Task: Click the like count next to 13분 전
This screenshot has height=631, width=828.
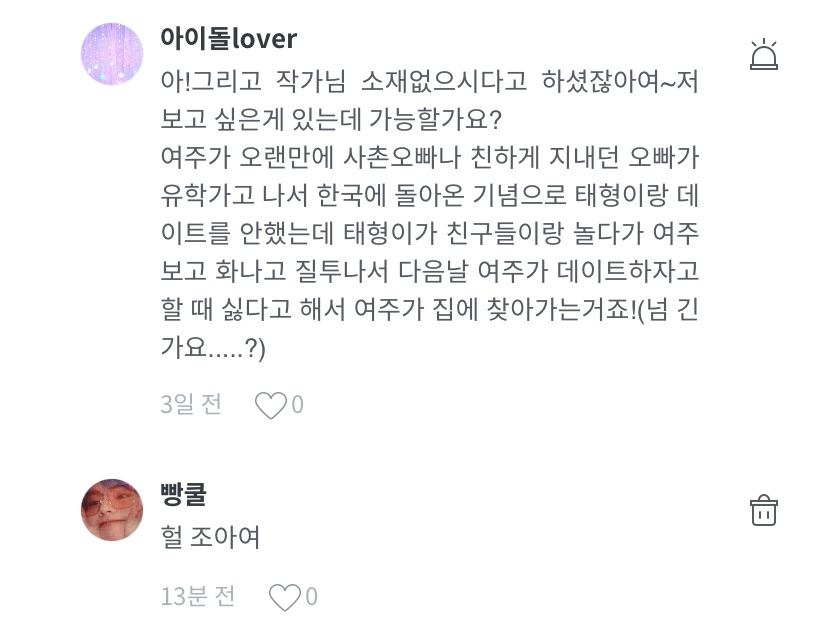Action: tap(311, 597)
